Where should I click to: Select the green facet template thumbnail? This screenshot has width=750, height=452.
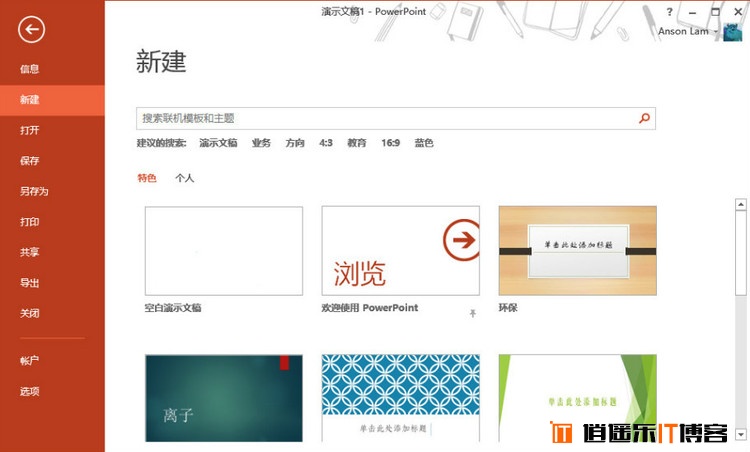coord(577,398)
